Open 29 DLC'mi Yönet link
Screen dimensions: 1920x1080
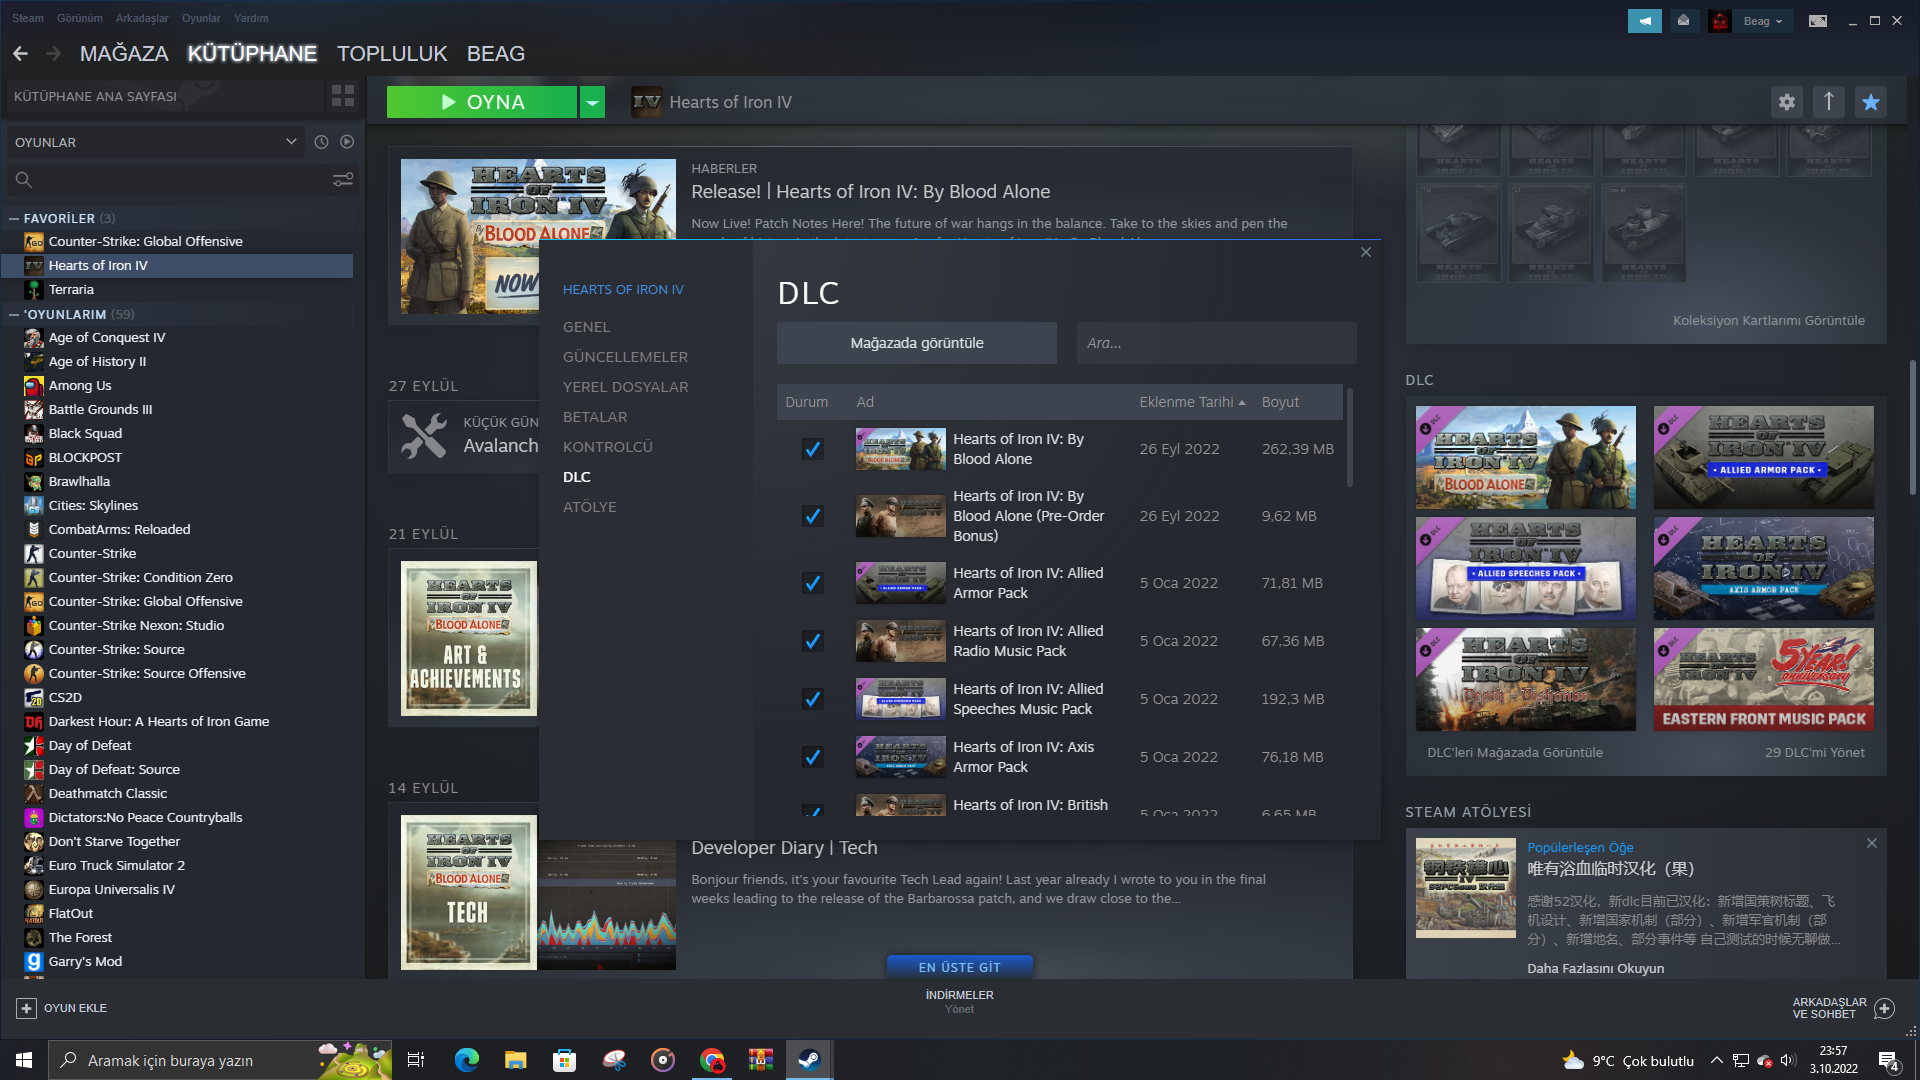1814,752
